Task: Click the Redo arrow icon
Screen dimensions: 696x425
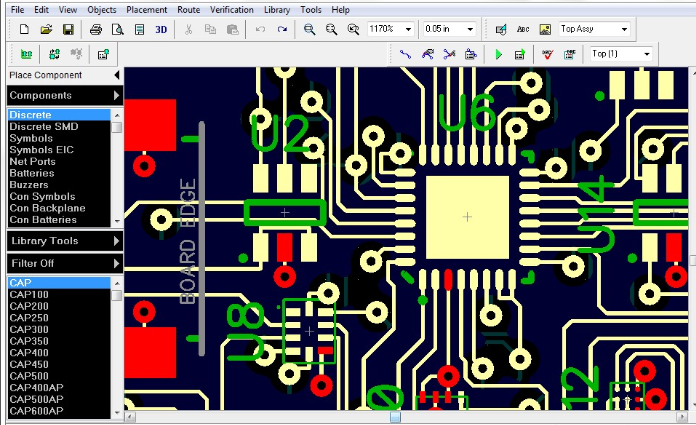Action: (x=283, y=30)
